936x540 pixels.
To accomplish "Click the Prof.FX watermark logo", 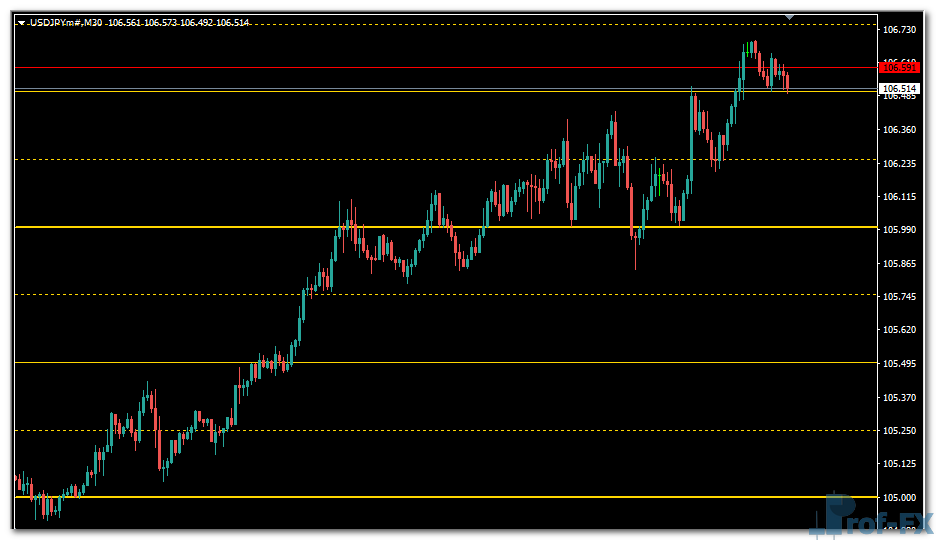I will [x=868, y=518].
